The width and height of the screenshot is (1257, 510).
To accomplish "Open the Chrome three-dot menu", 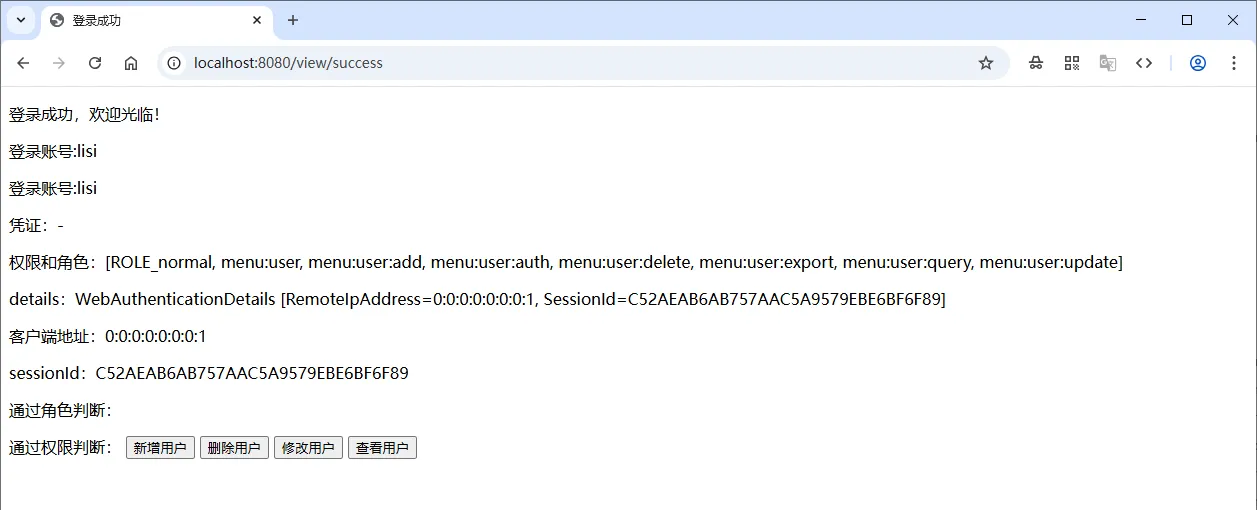I will coord(1234,63).
